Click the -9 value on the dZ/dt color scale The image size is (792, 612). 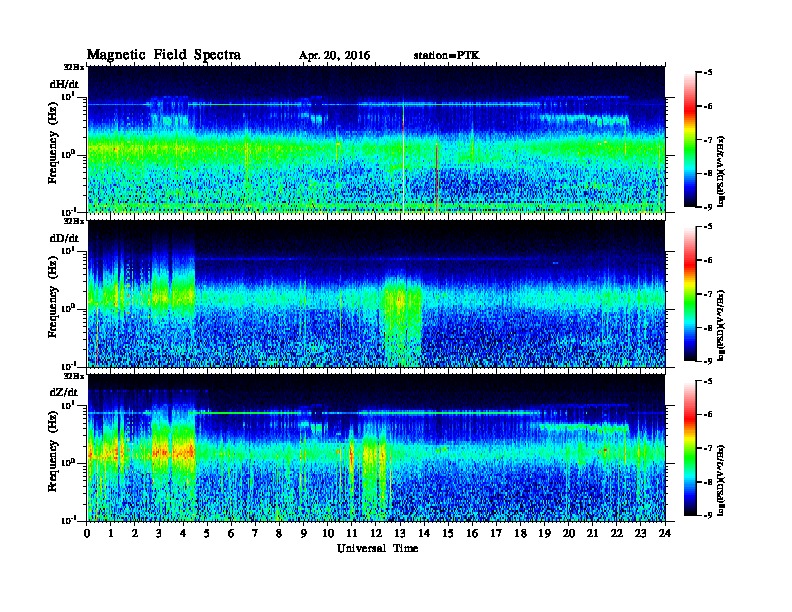point(708,515)
